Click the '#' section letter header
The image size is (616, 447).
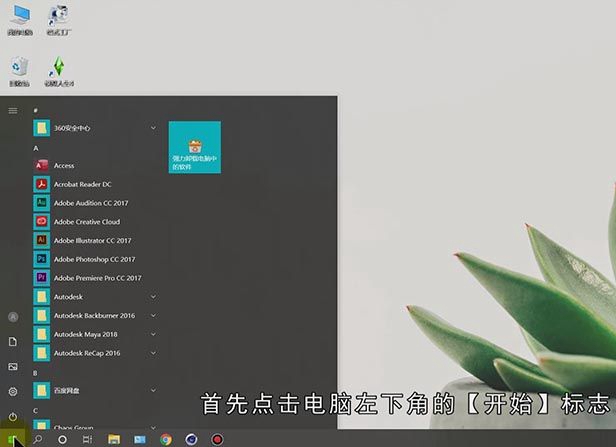[x=35, y=111]
